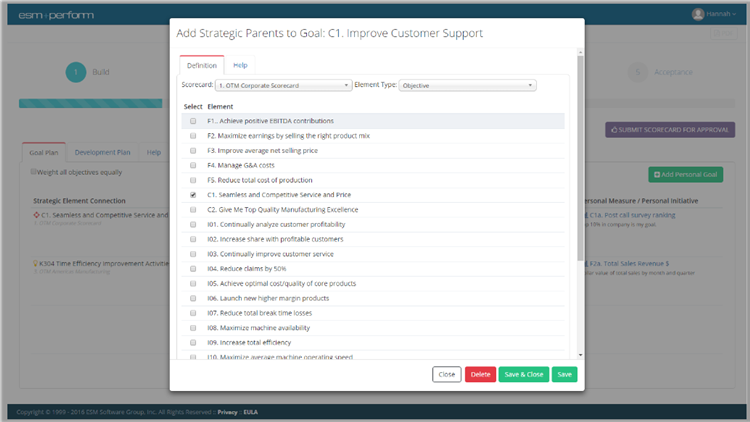
Task: Click the Select column header
Action: 193,107
